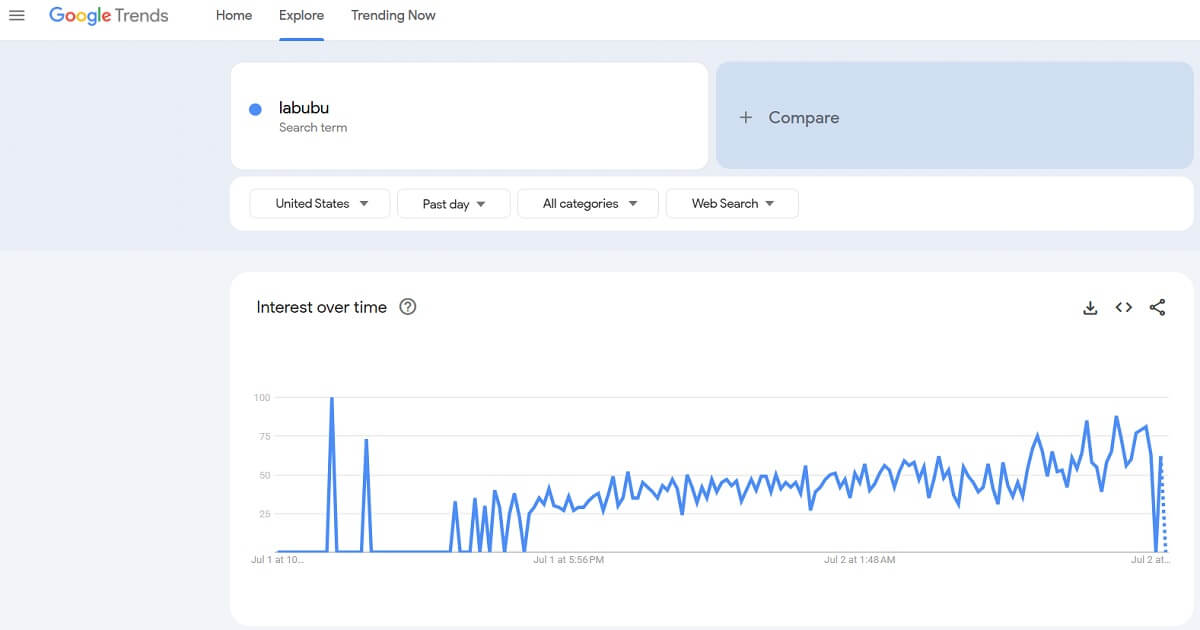Switch the Web Search type dropdown
The width and height of the screenshot is (1200, 630).
tap(732, 203)
